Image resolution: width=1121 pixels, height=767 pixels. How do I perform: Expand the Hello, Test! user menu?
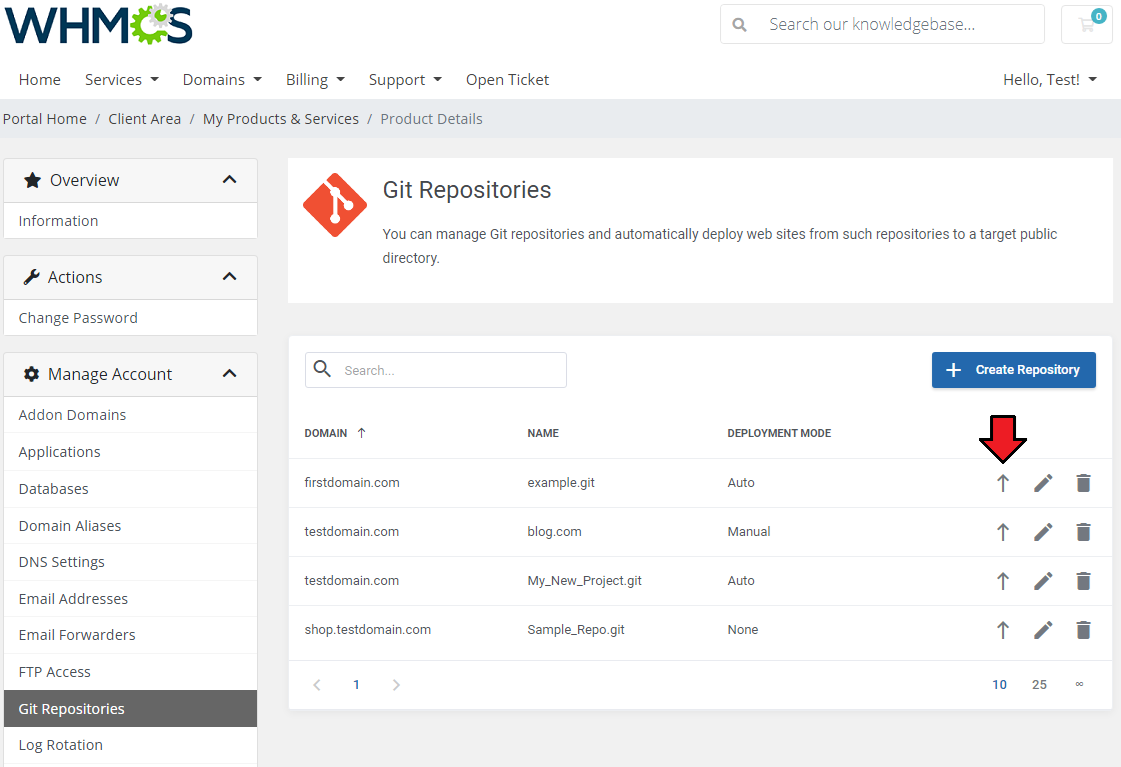coord(1049,80)
